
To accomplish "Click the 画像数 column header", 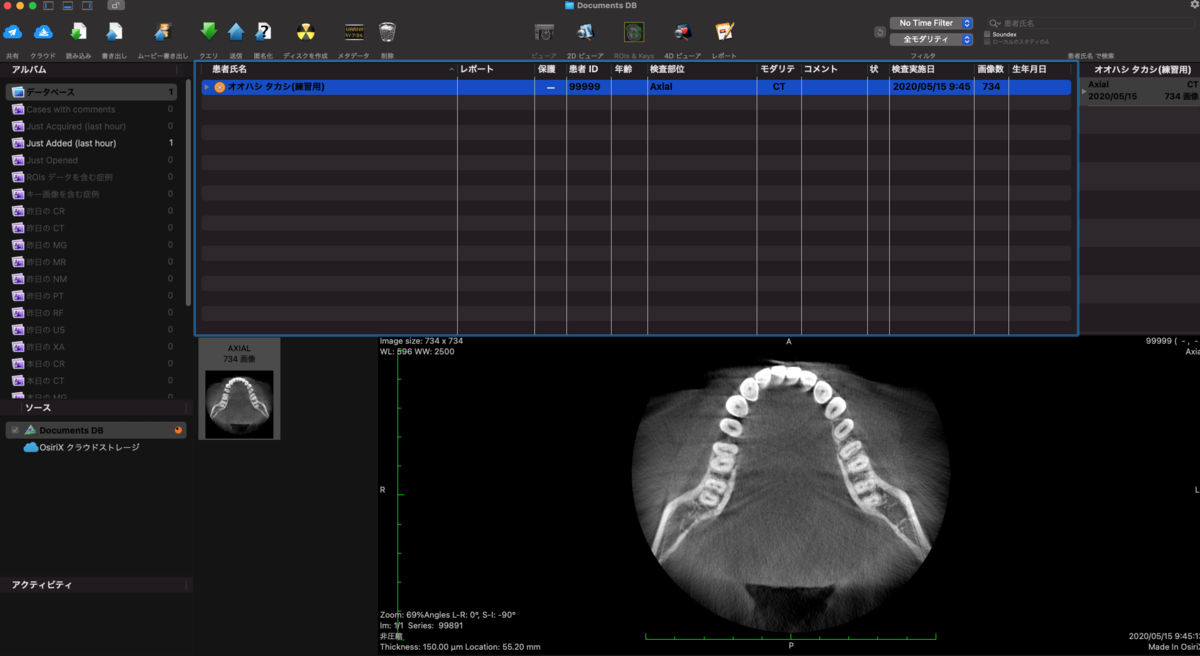I will 991,70.
